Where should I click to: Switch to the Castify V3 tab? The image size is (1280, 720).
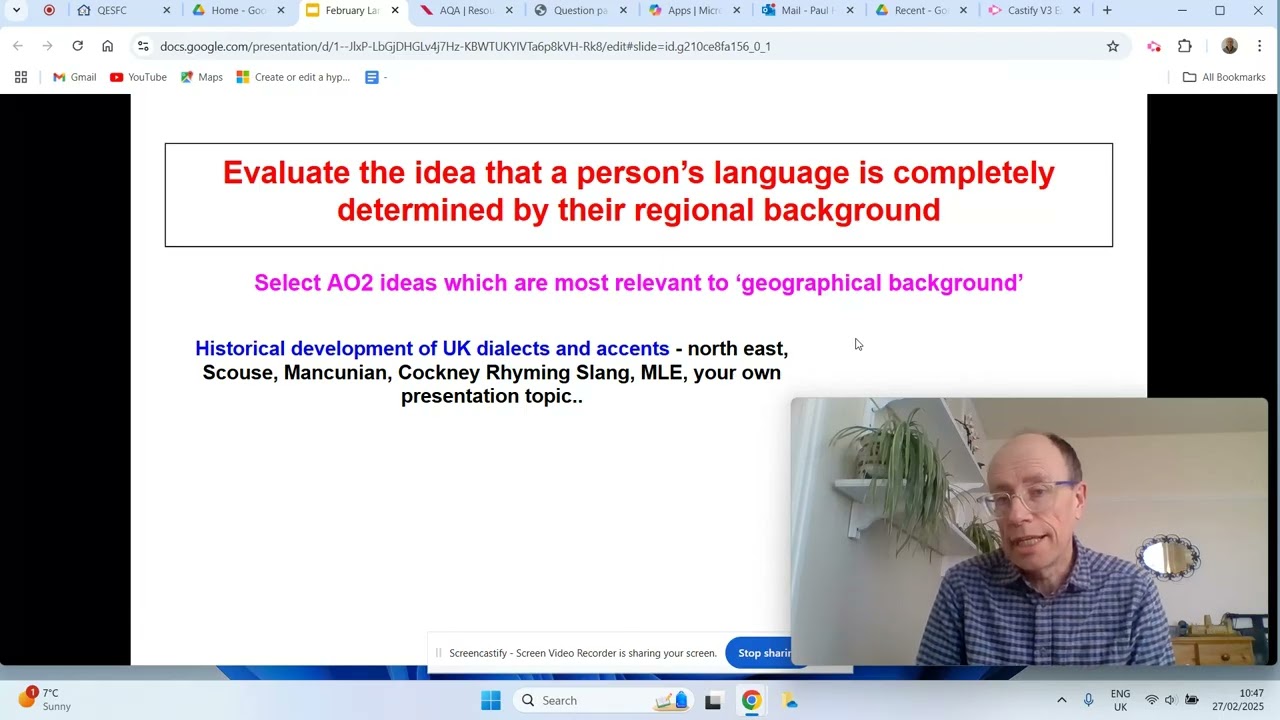tap(1034, 10)
